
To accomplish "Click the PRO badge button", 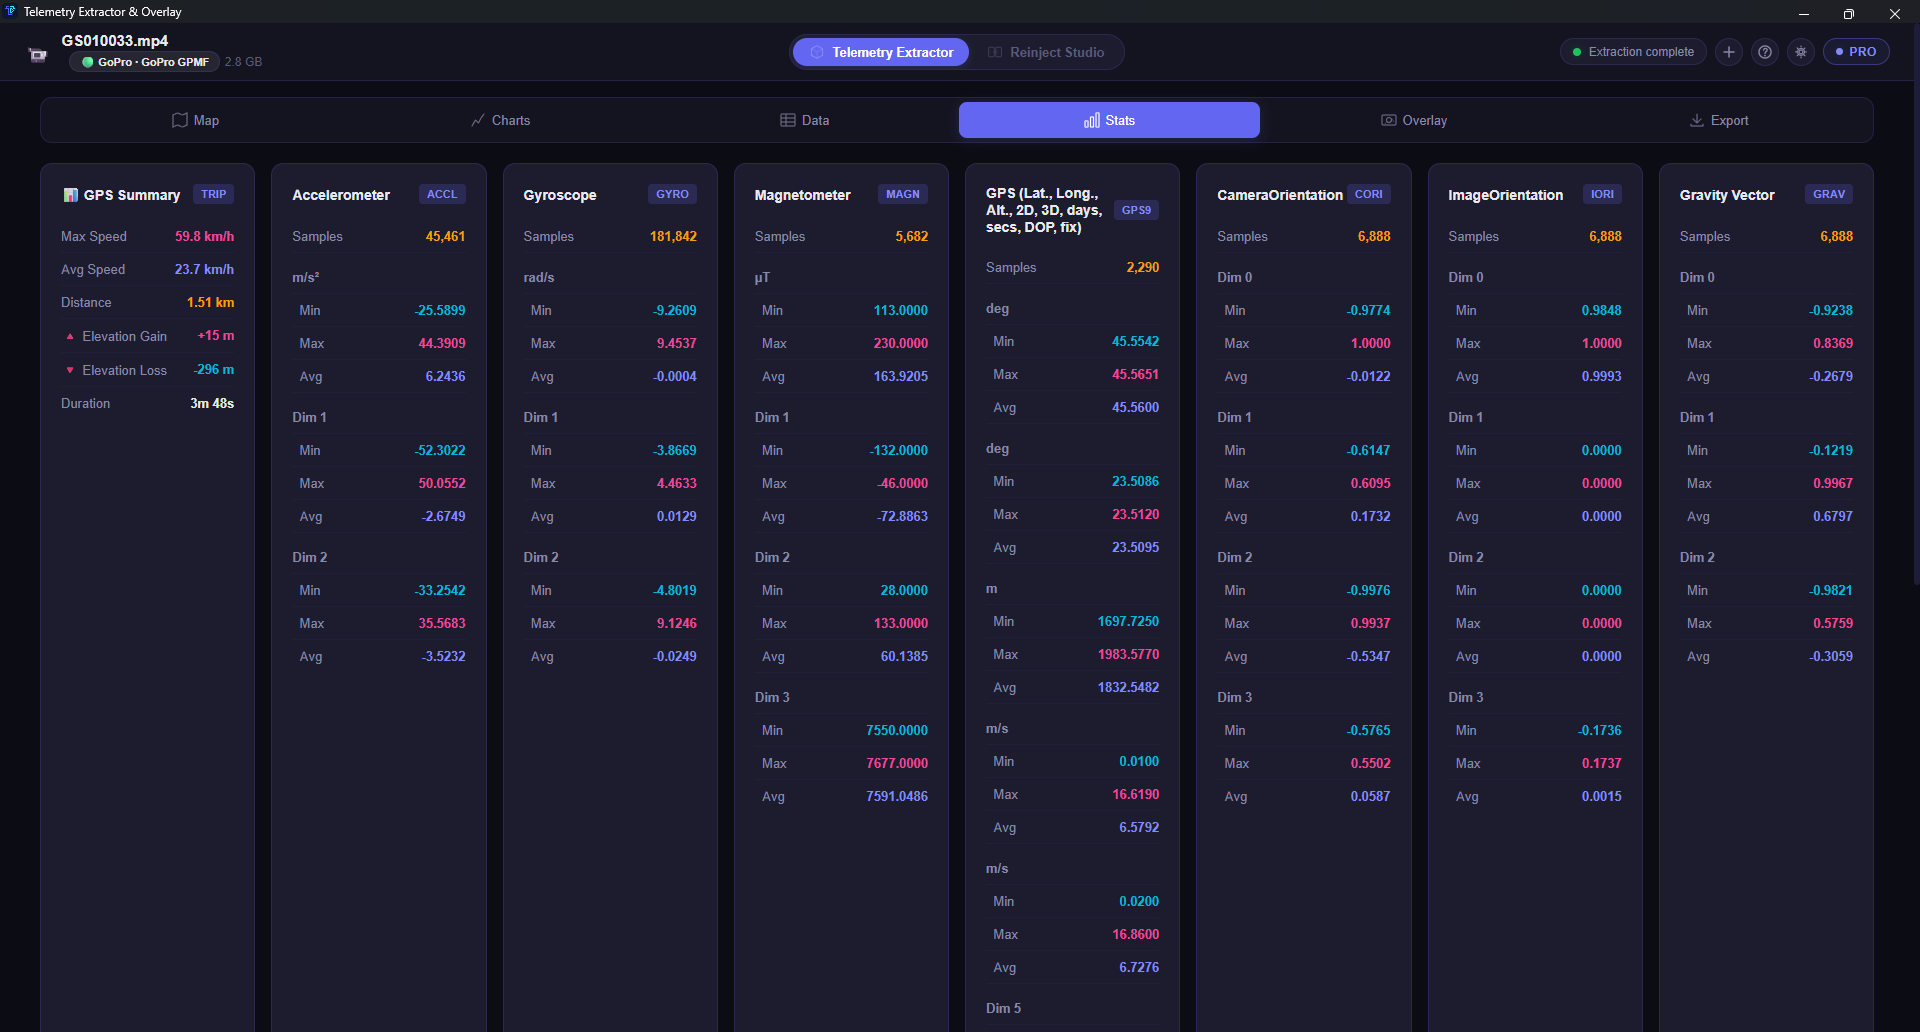I will 1856,52.
